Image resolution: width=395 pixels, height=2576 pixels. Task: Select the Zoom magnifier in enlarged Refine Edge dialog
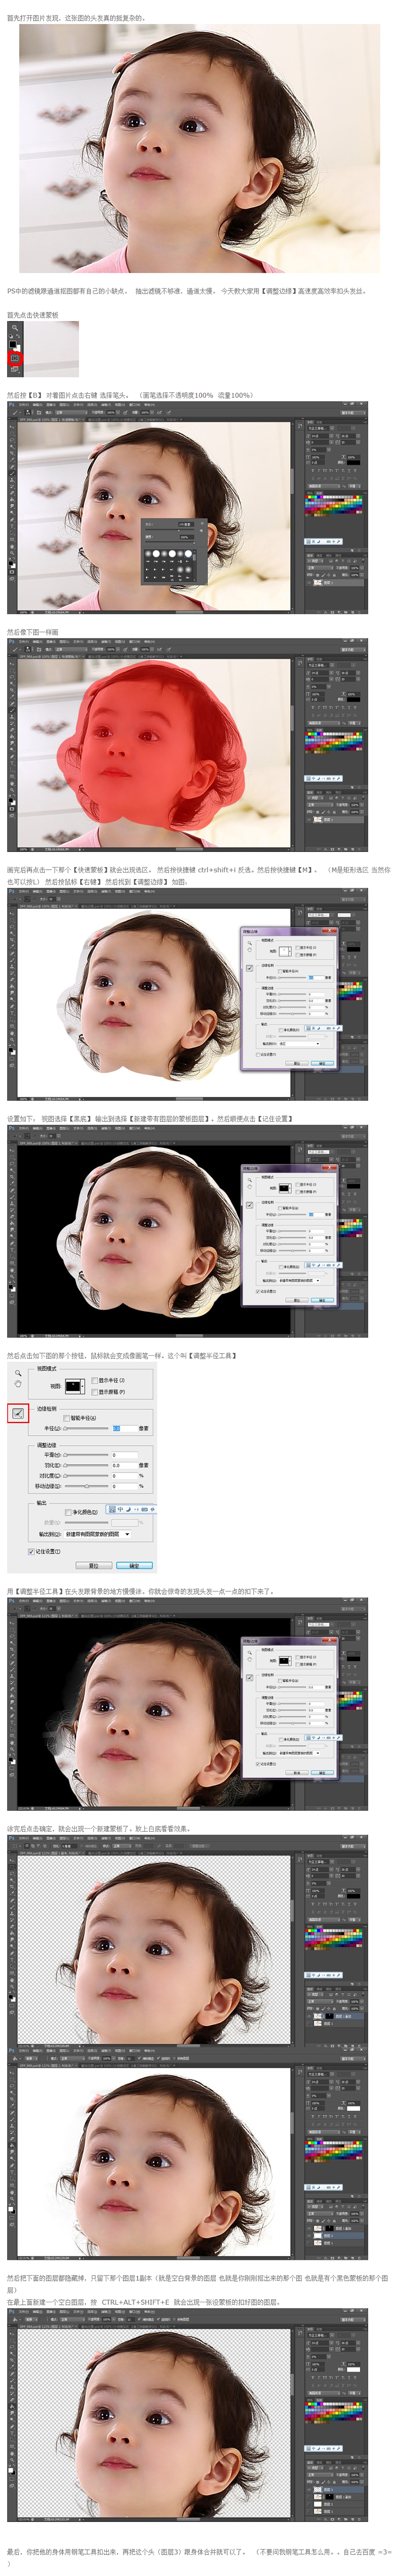pos(18,1373)
